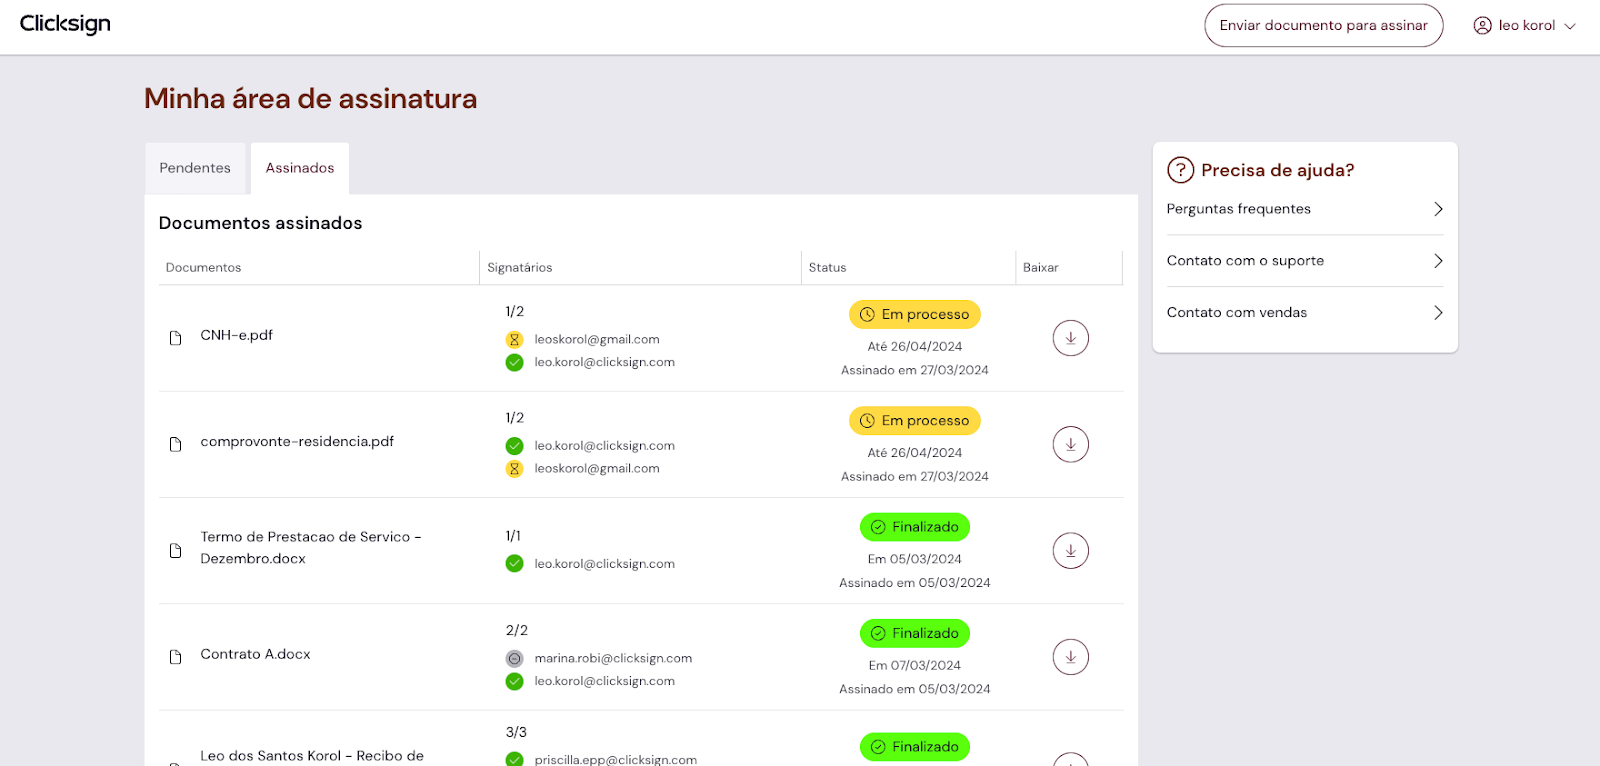Click the Clicksign logo
Image resolution: width=1600 pixels, height=766 pixels.
click(65, 24)
